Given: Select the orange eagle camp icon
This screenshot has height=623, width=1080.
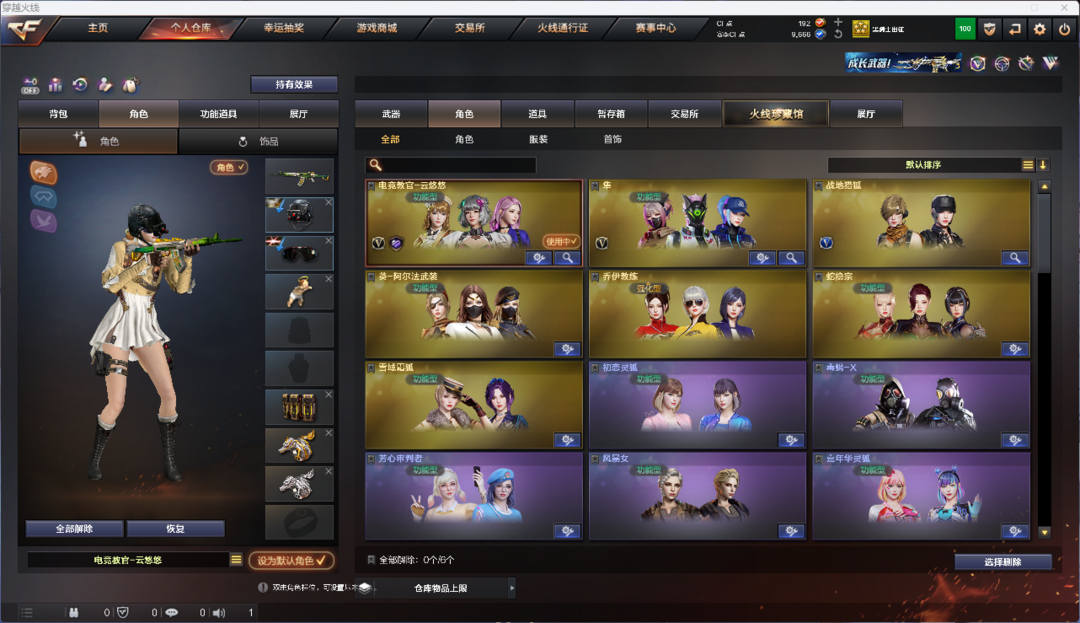Looking at the screenshot, I should (x=43, y=172).
